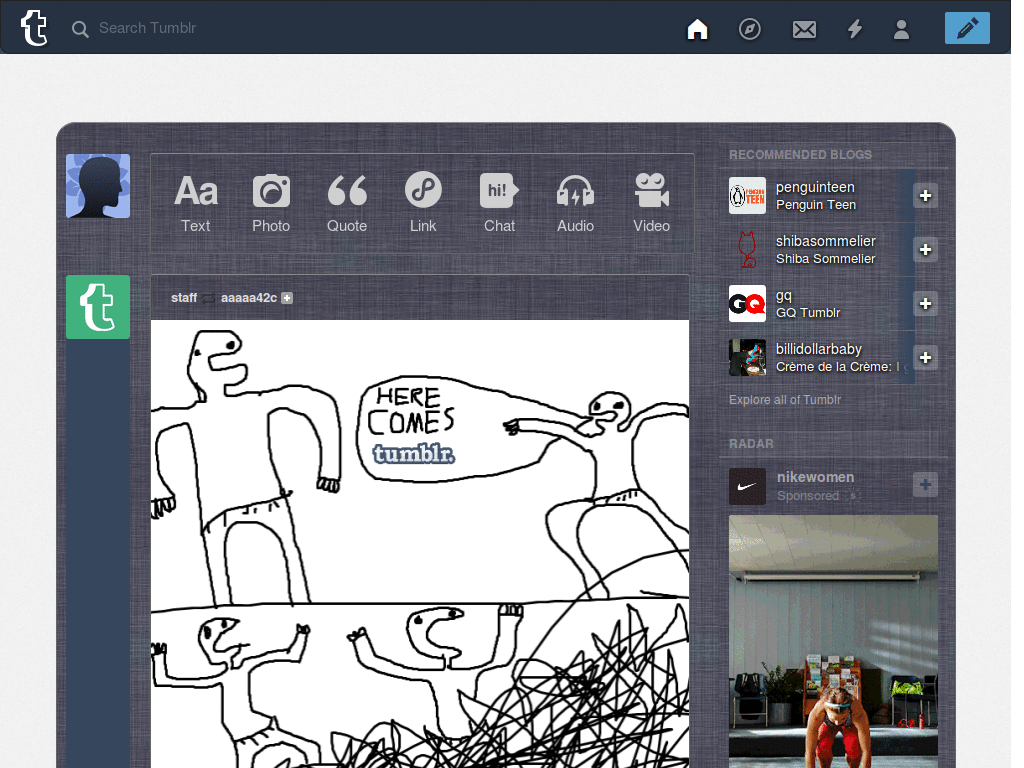
Task: Open the staff blog link in post header
Action: pyautogui.click(x=184, y=298)
